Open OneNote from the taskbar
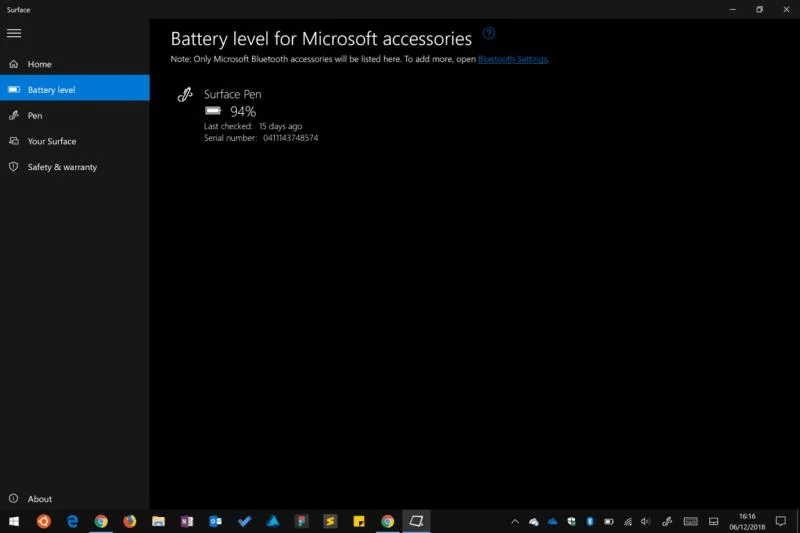The height and width of the screenshot is (533, 800). 187,521
